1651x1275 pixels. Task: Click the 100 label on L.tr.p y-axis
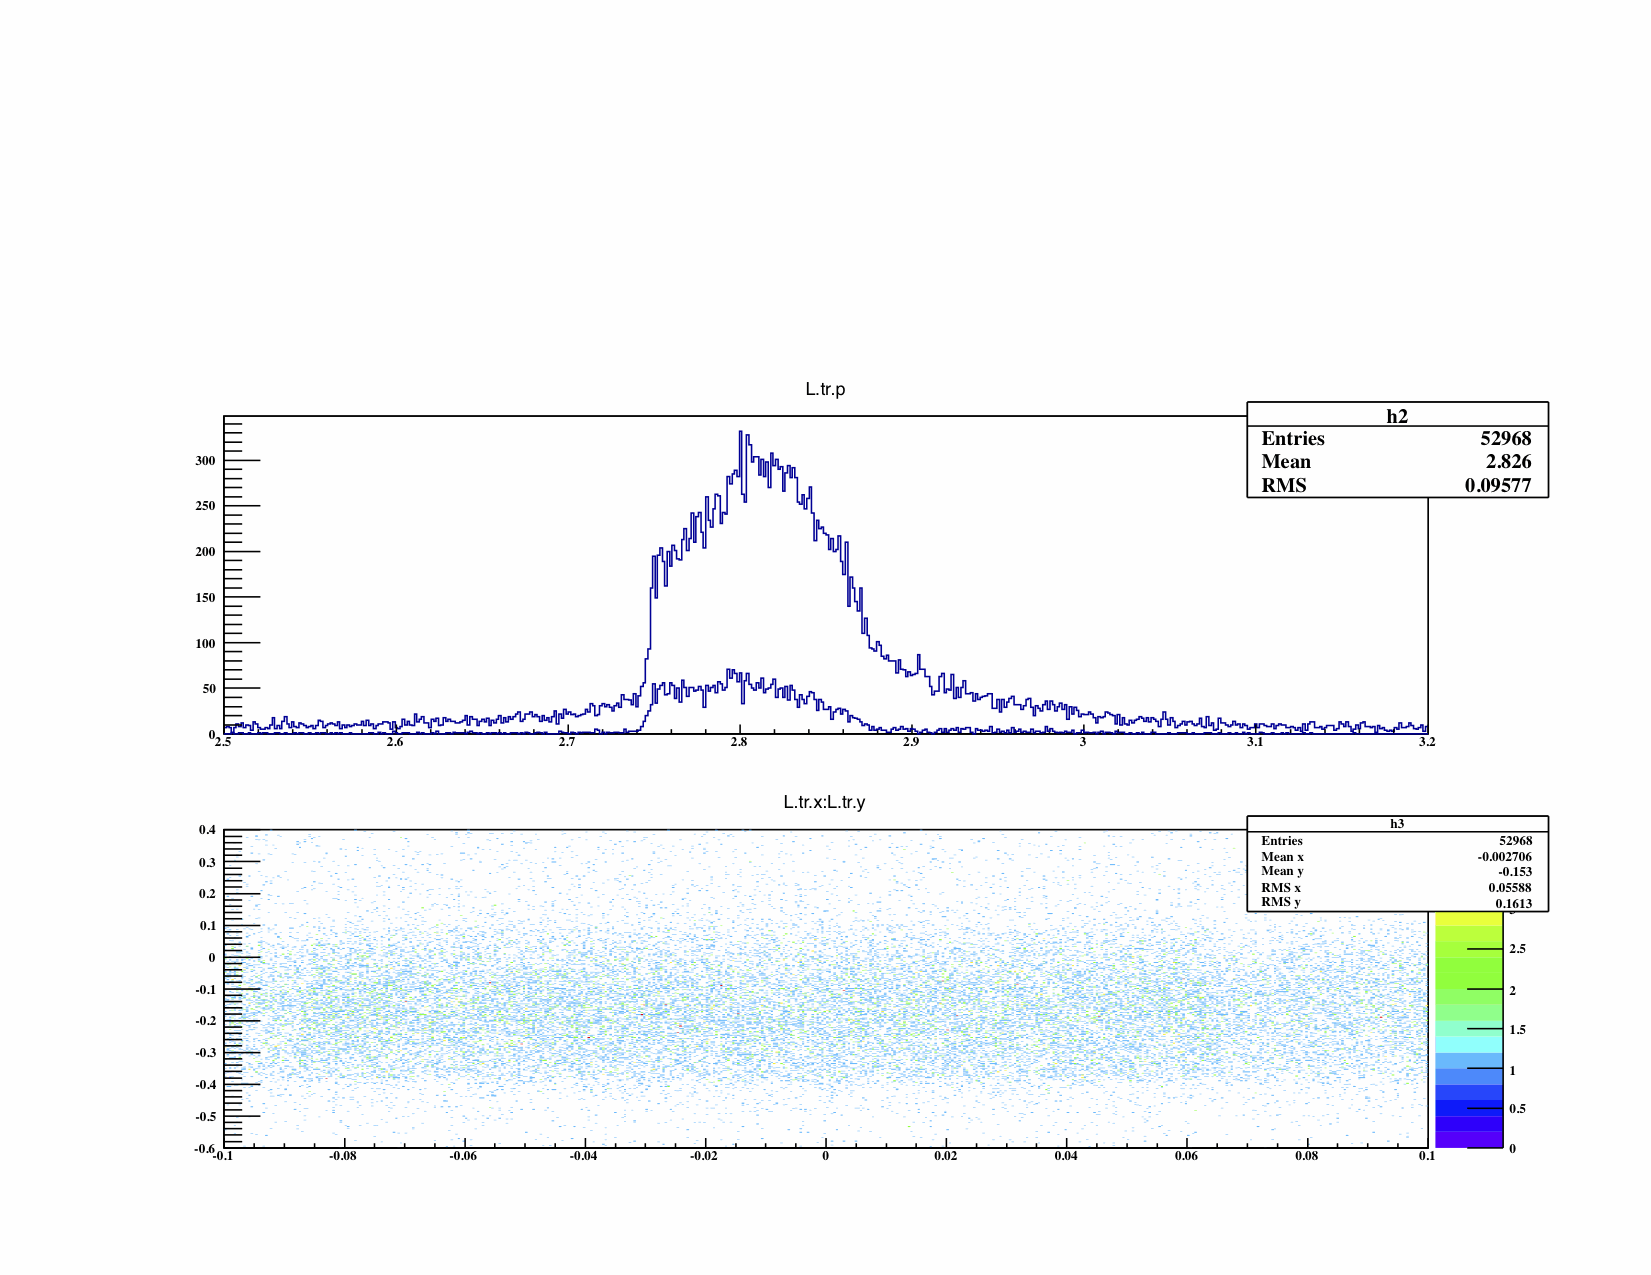(x=205, y=644)
